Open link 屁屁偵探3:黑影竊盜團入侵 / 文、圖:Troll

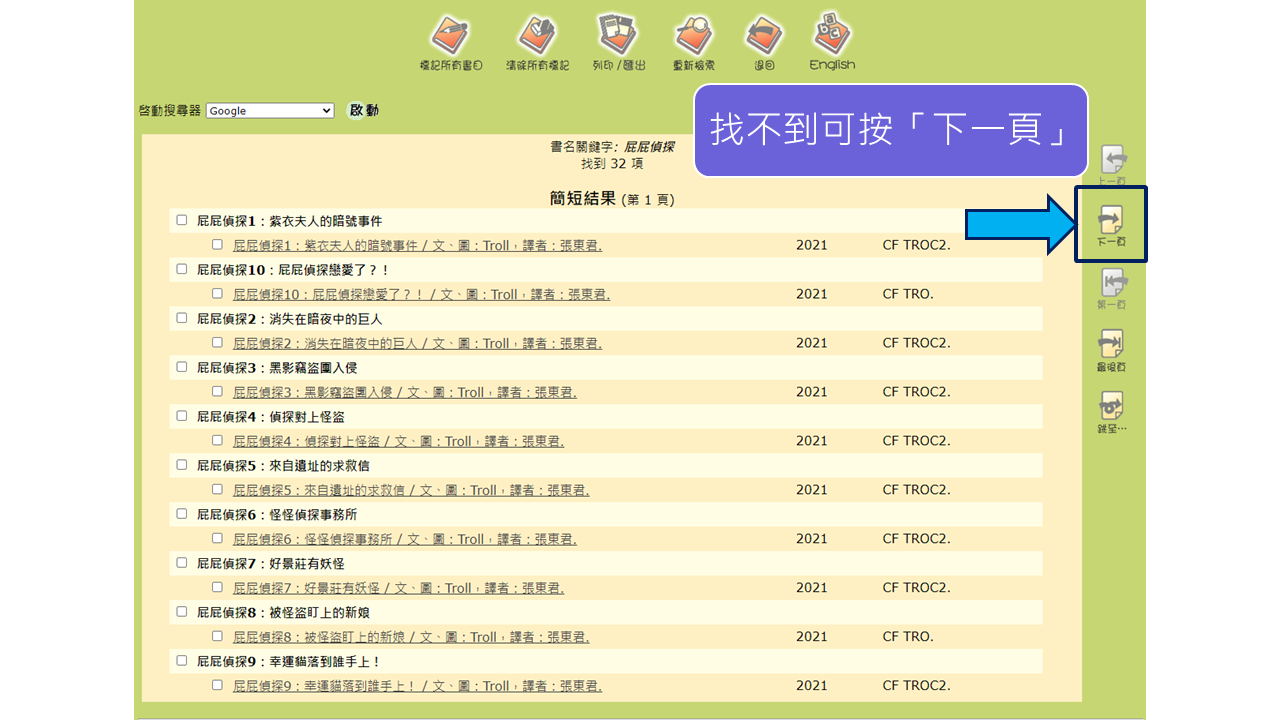coord(405,392)
